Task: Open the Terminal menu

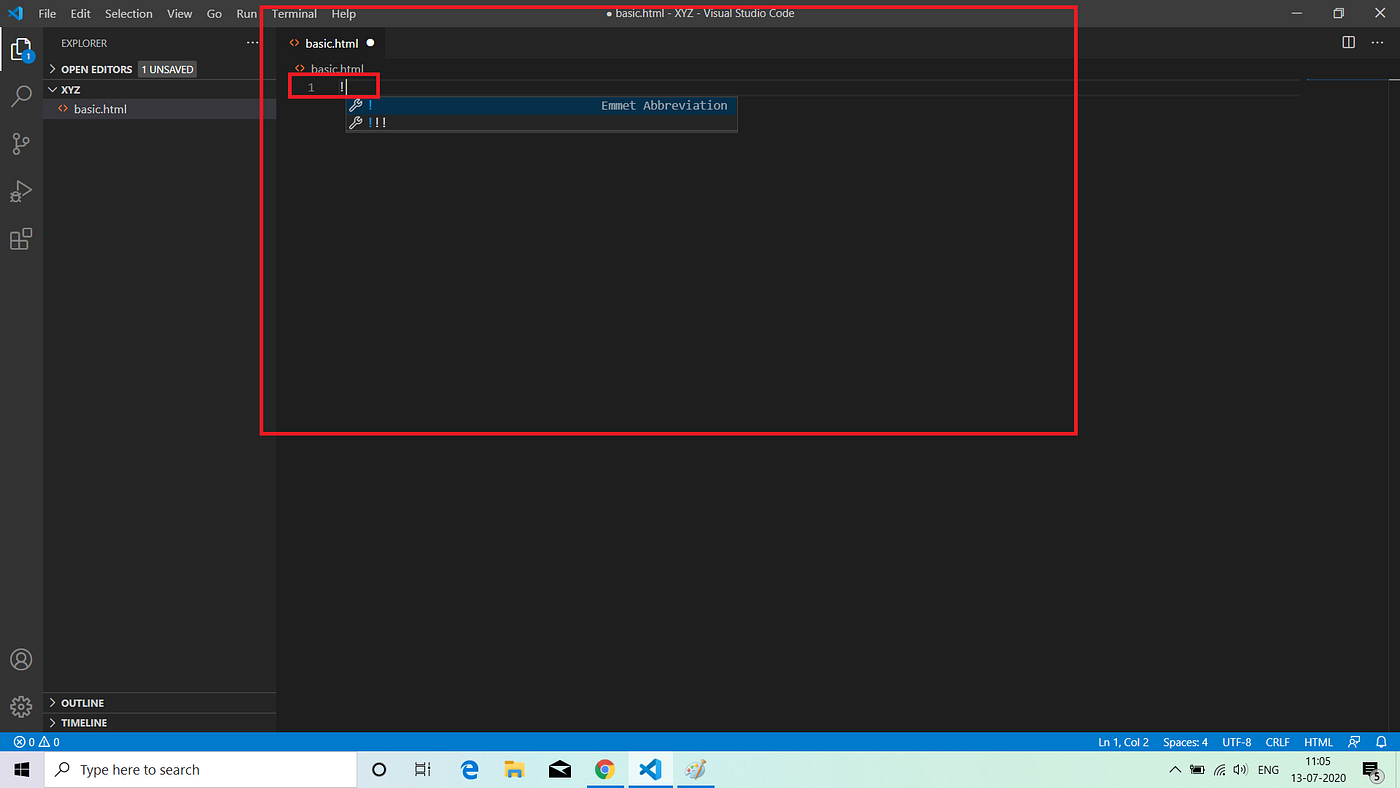Action: [x=294, y=13]
